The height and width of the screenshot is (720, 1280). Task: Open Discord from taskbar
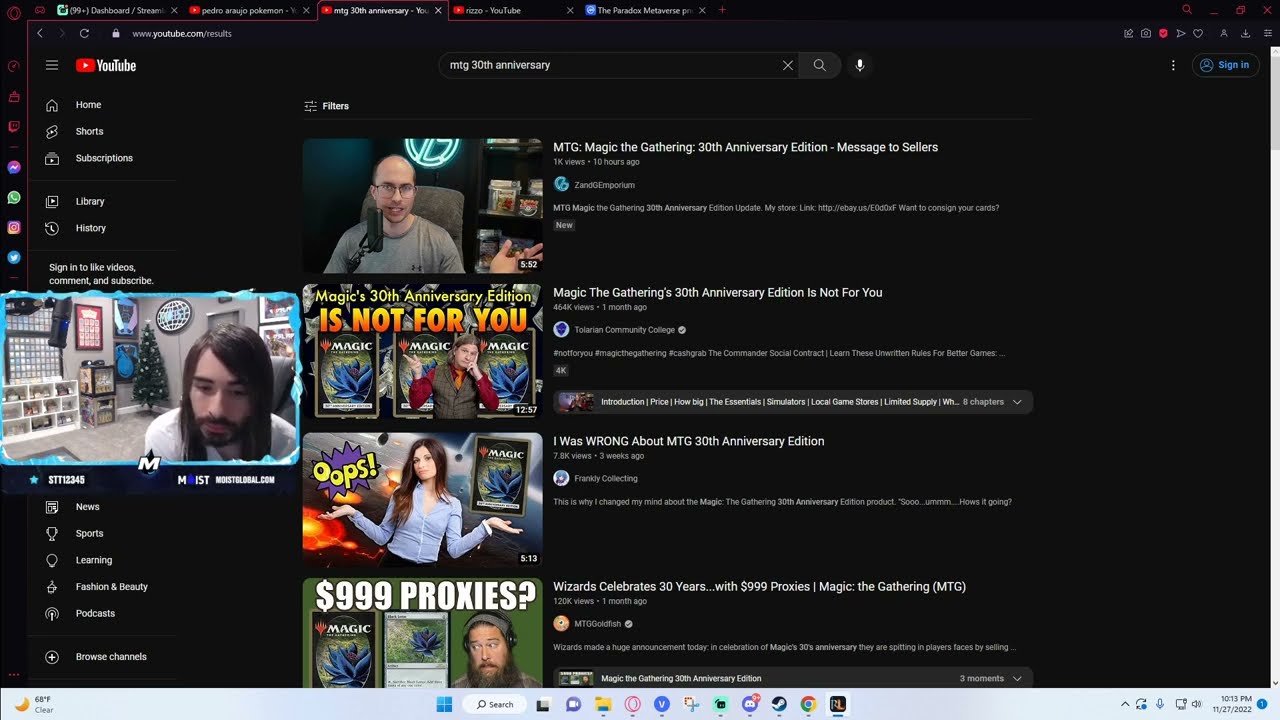pos(750,704)
